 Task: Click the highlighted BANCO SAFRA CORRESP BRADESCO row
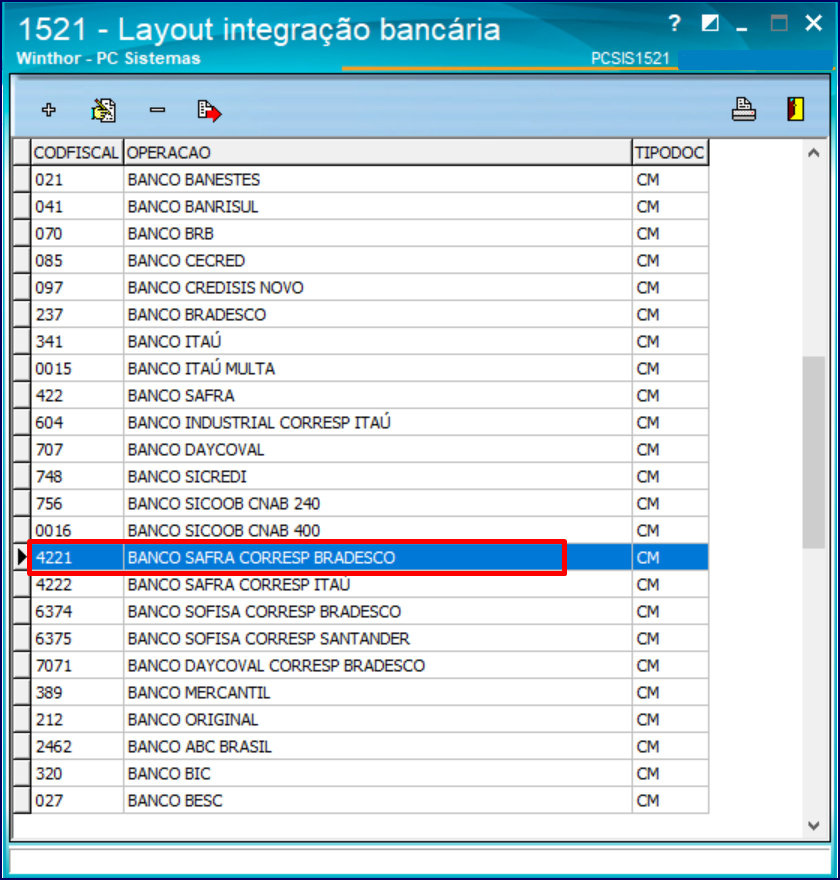tap(360, 557)
